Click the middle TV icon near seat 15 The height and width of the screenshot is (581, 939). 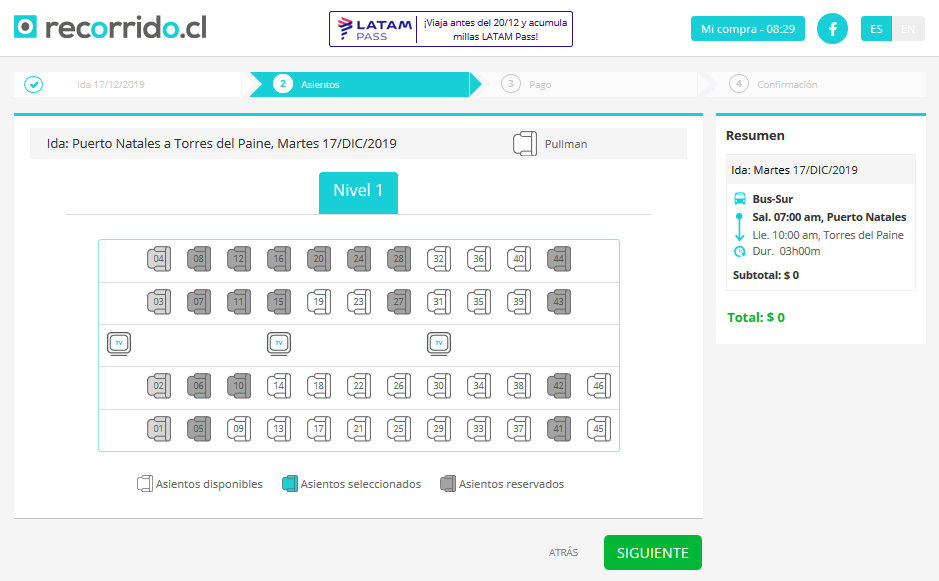(x=279, y=344)
